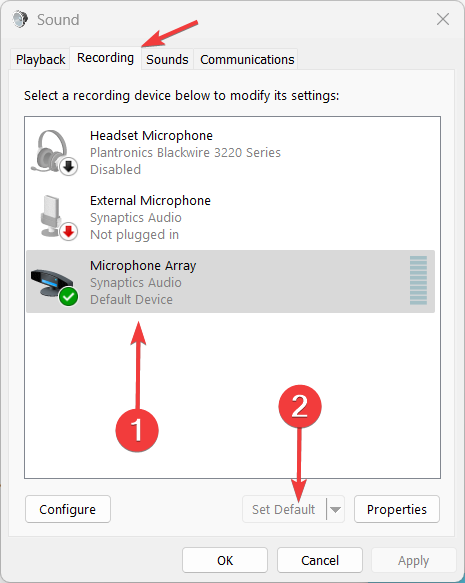This screenshot has width=465, height=583.
Task: Select the Plantronics Blackwire 3220 Series entry
Action: (x=185, y=152)
